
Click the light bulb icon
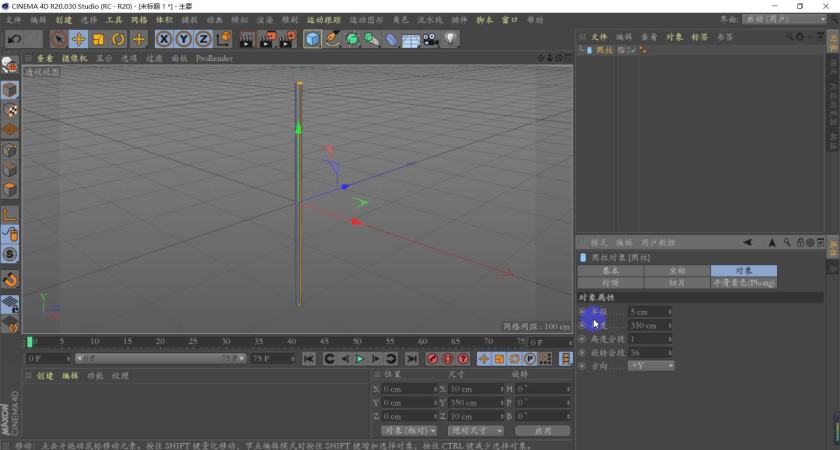point(451,39)
